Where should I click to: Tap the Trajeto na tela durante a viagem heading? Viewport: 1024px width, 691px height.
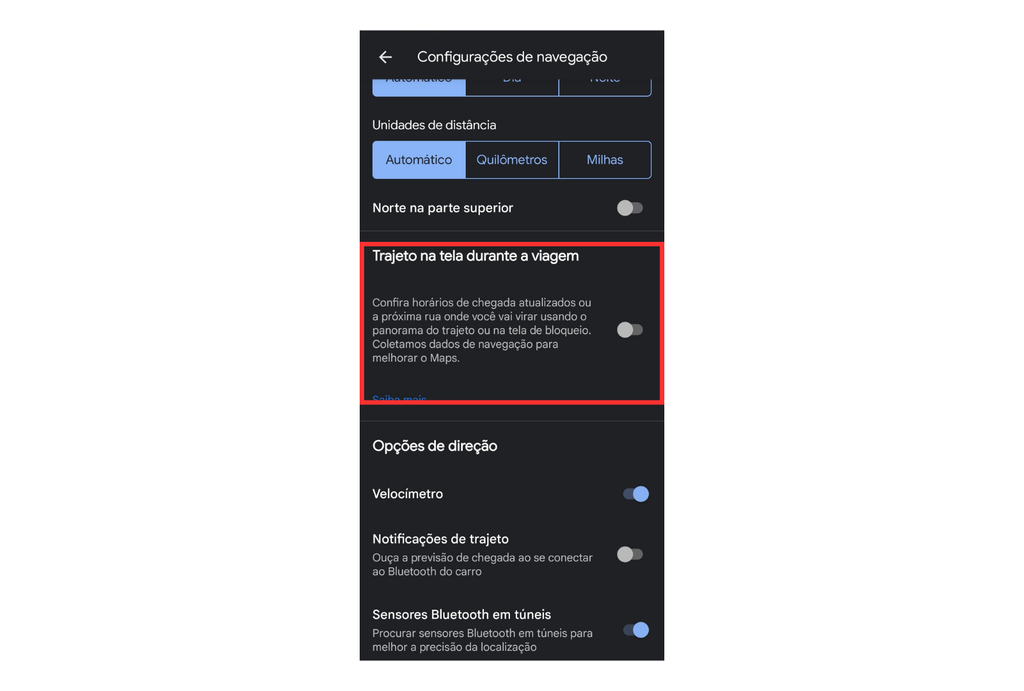pyautogui.click(x=475, y=255)
